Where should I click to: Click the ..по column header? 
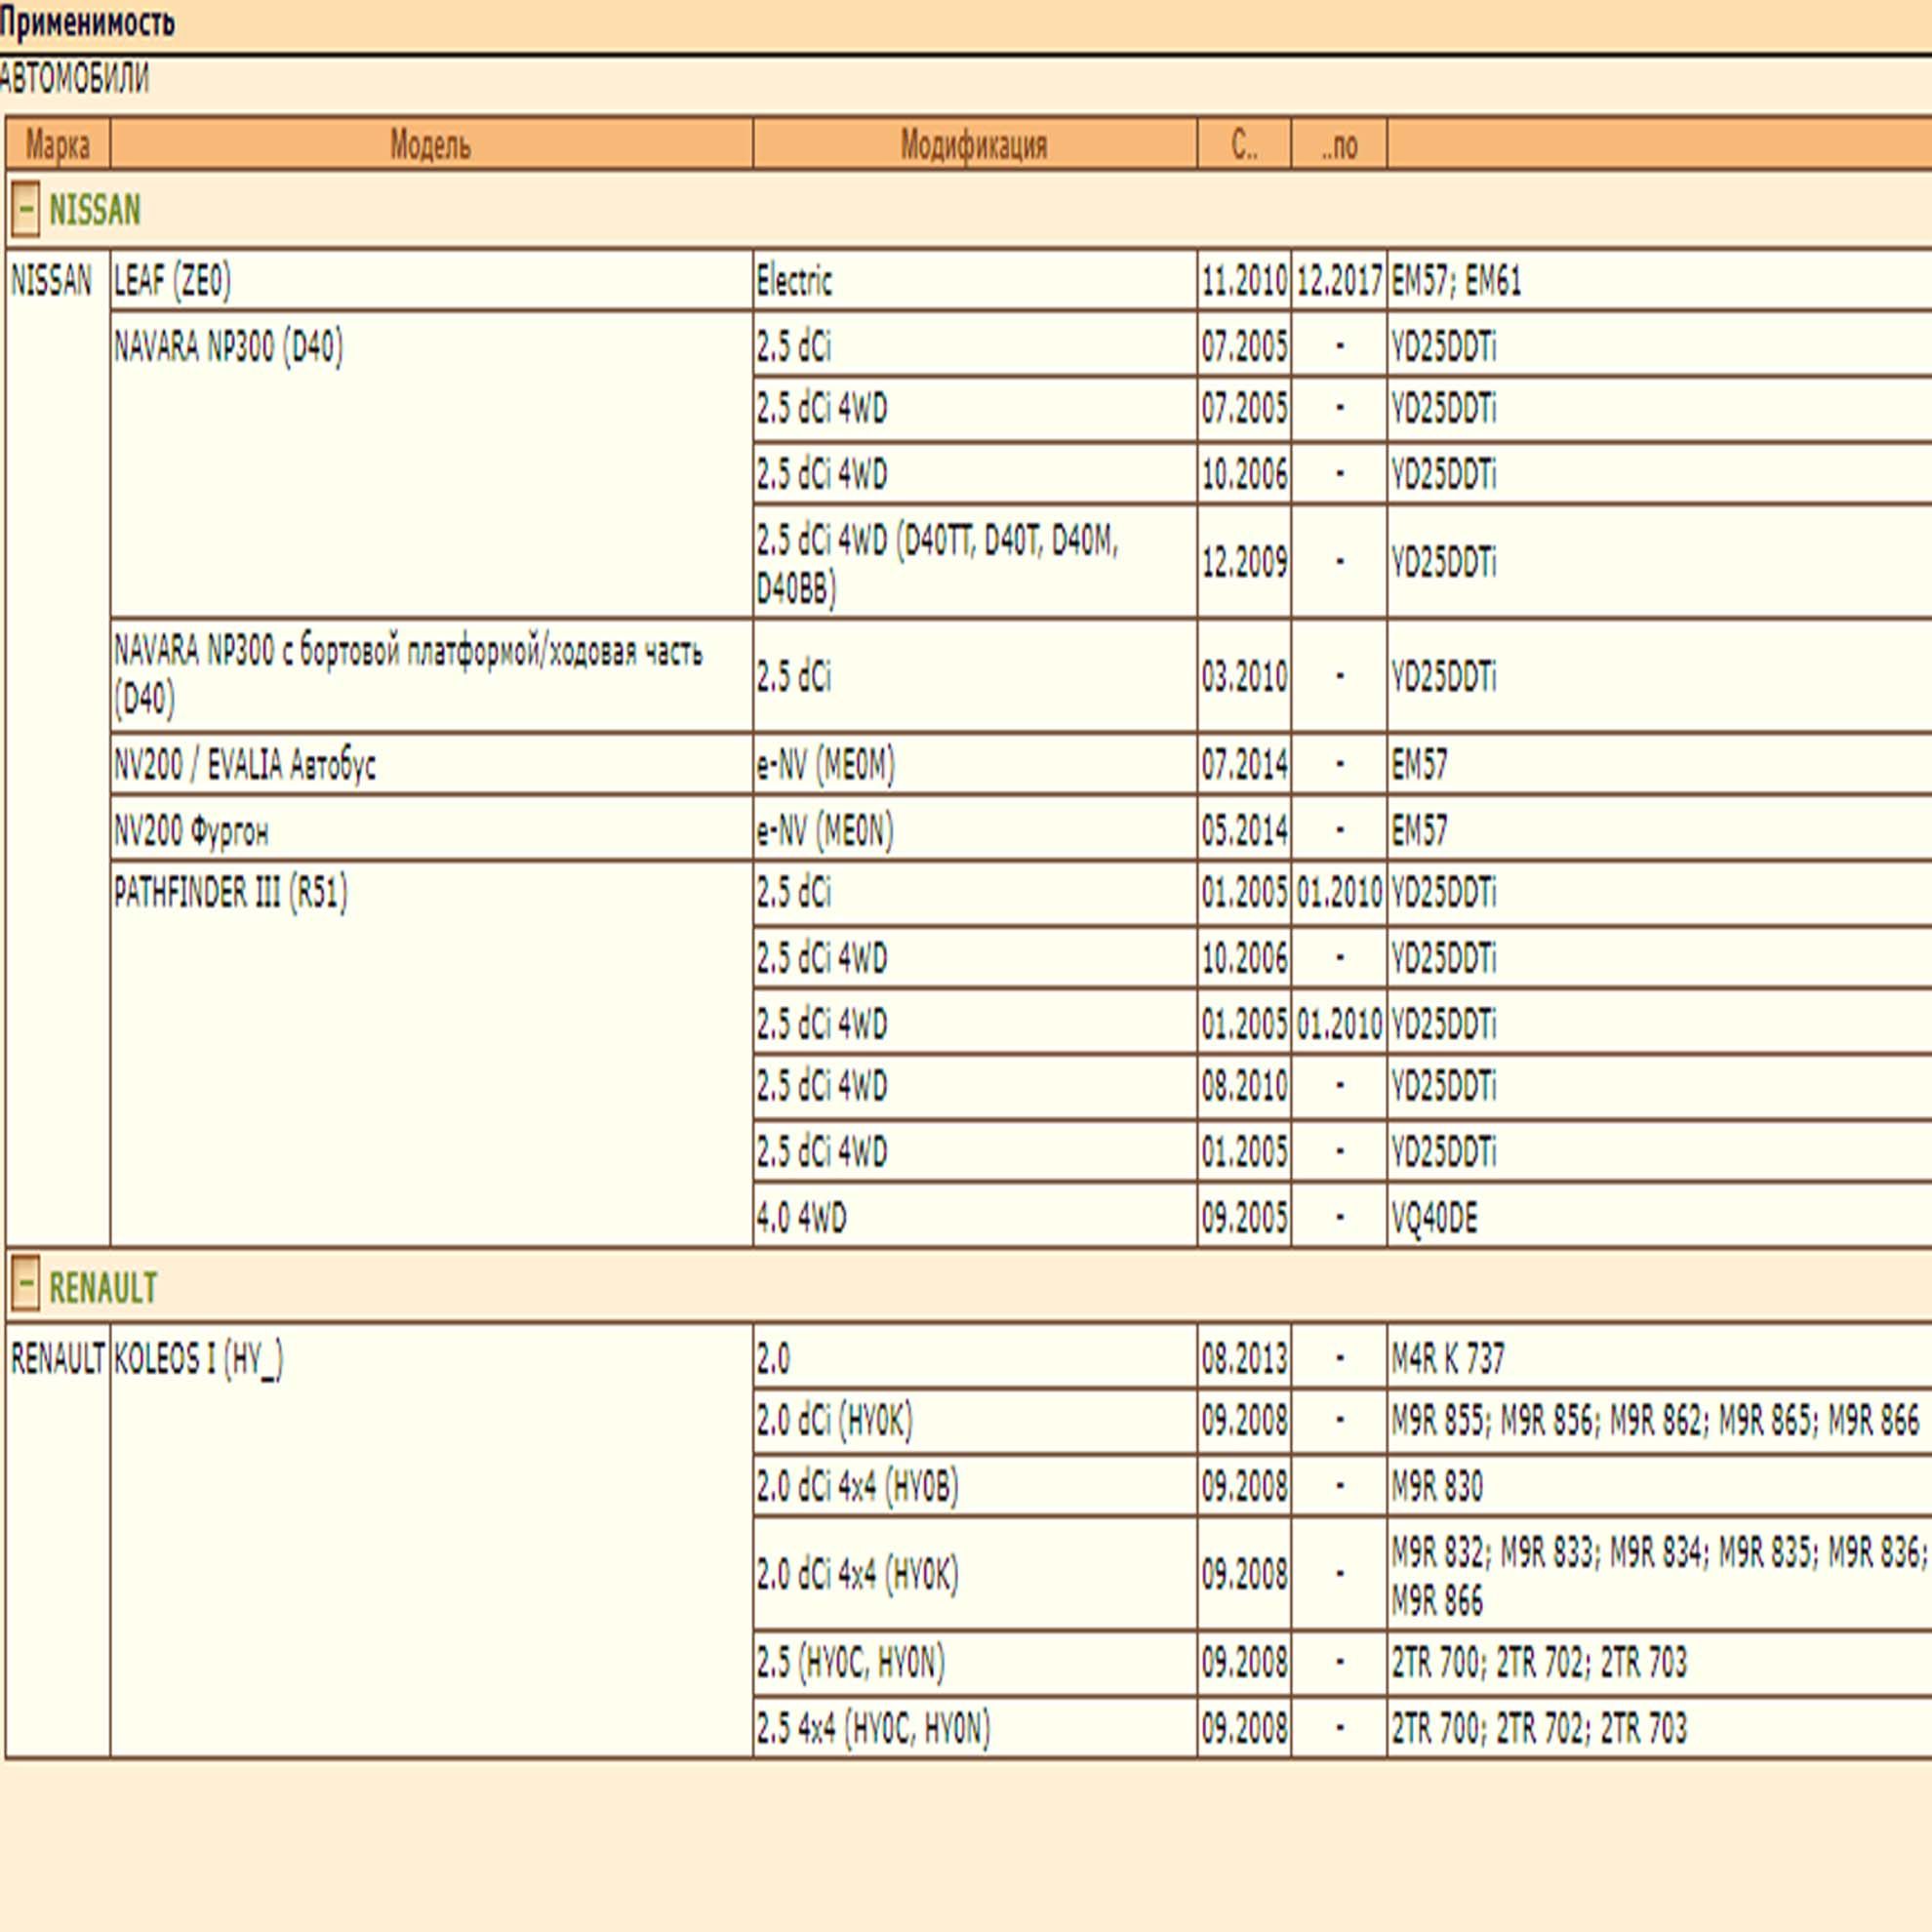point(1339,145)
